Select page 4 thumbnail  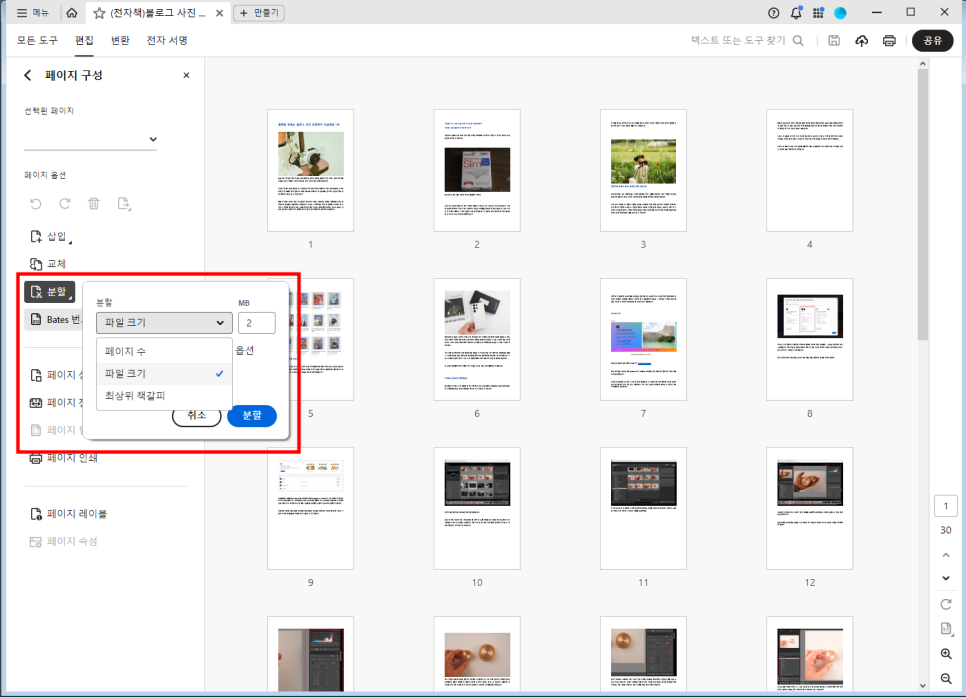point(810,171)
